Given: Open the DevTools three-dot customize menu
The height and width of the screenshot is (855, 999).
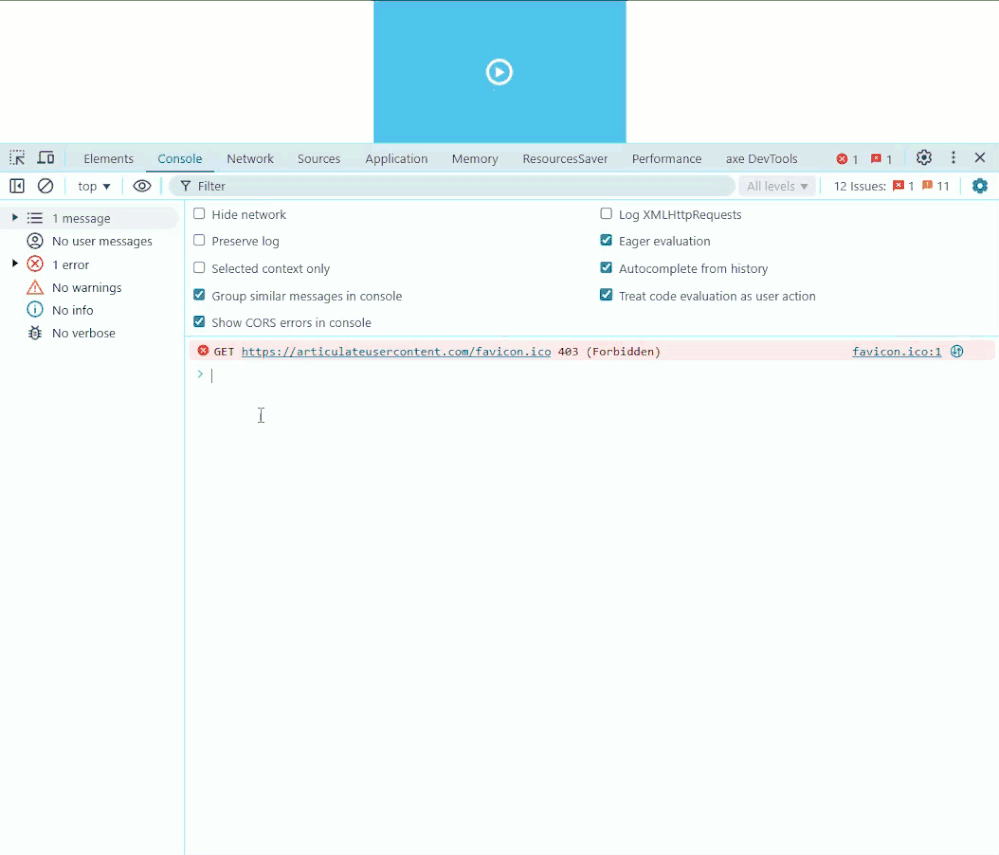Looking at the screenshot, I should [953, 157].
